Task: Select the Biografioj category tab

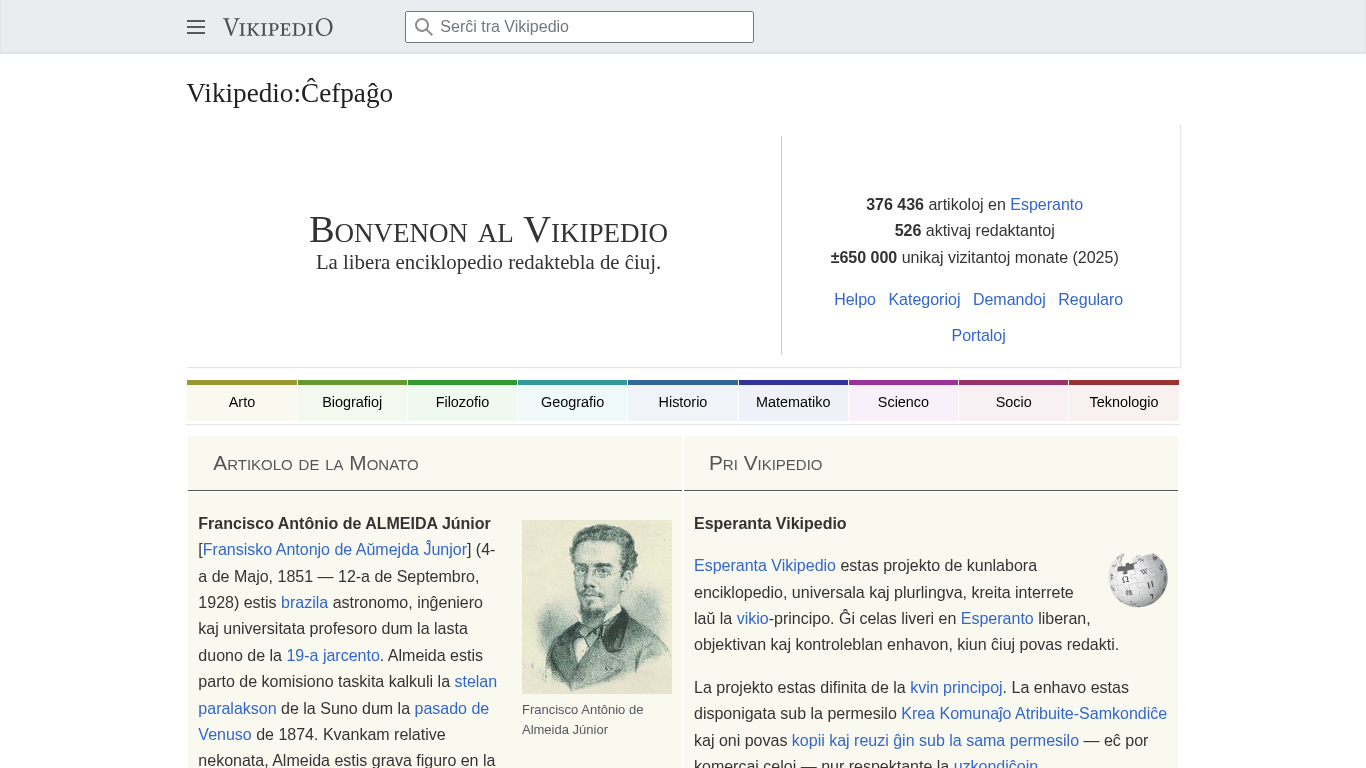Action: 352,402
